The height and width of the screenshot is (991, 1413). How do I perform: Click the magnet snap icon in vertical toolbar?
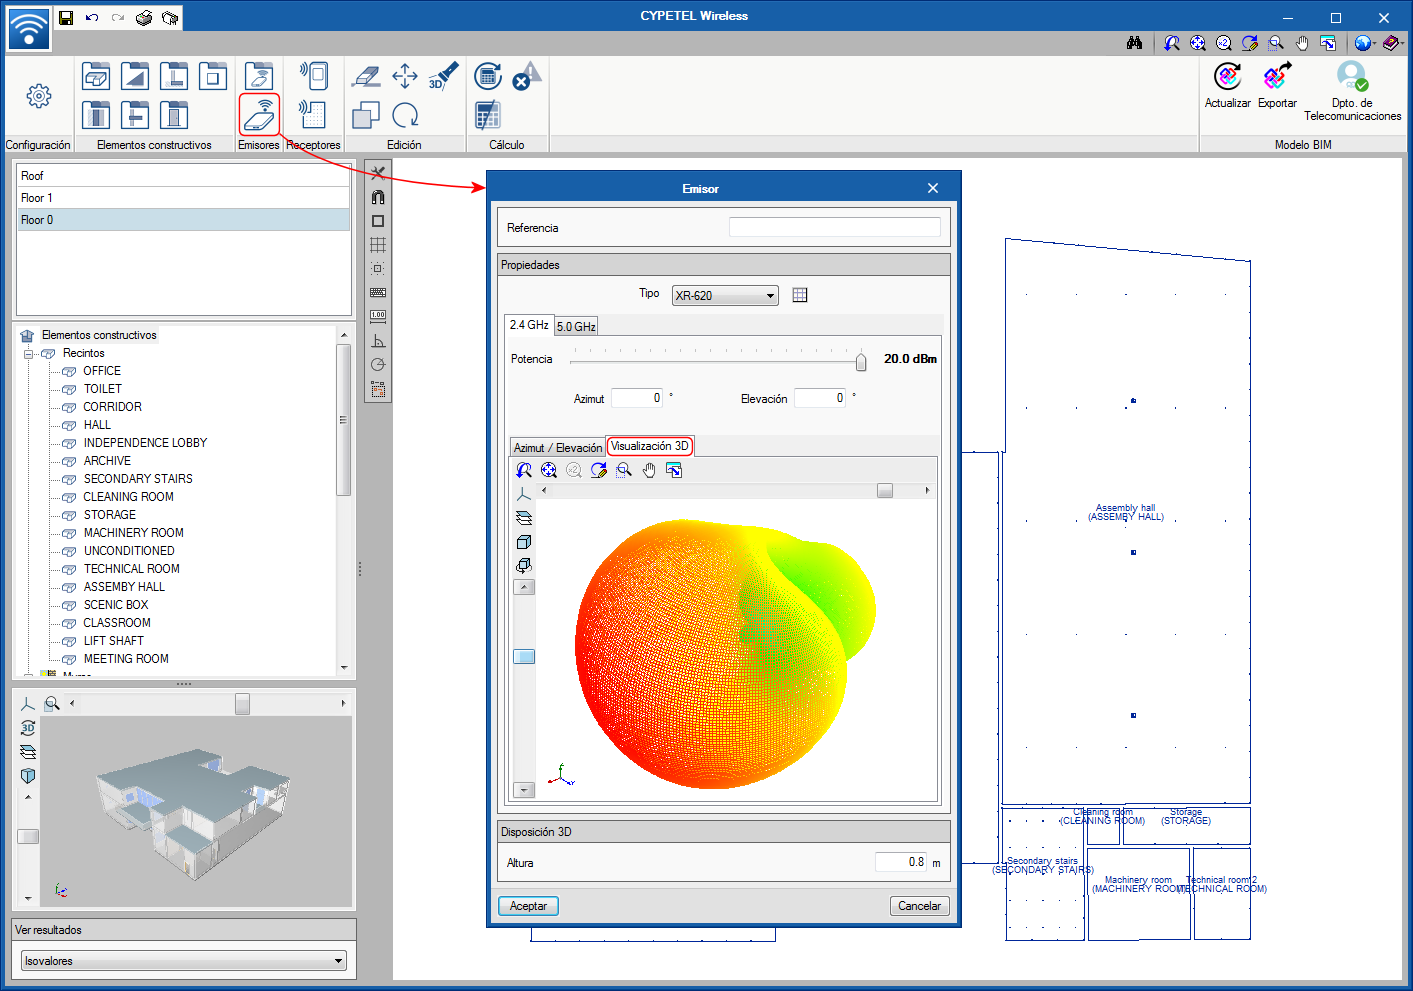[x=378, y=197]
